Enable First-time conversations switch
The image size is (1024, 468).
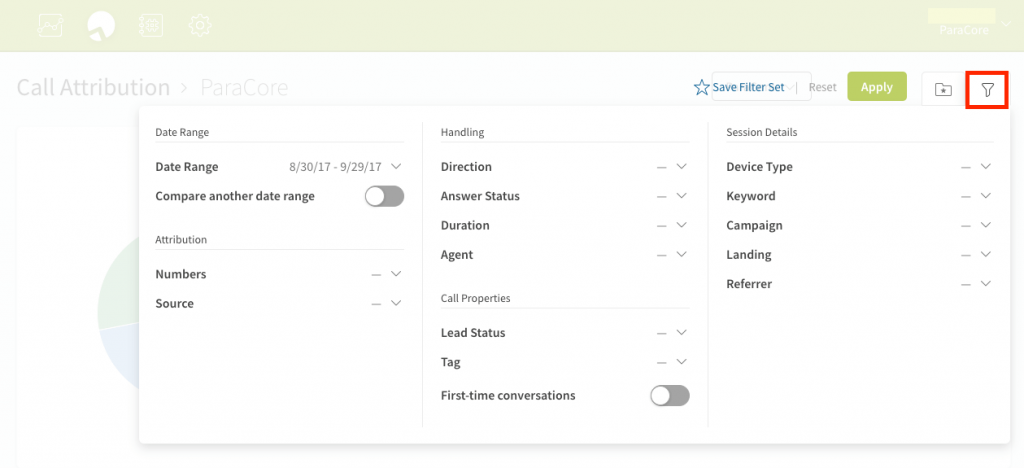tap(669, 396)
